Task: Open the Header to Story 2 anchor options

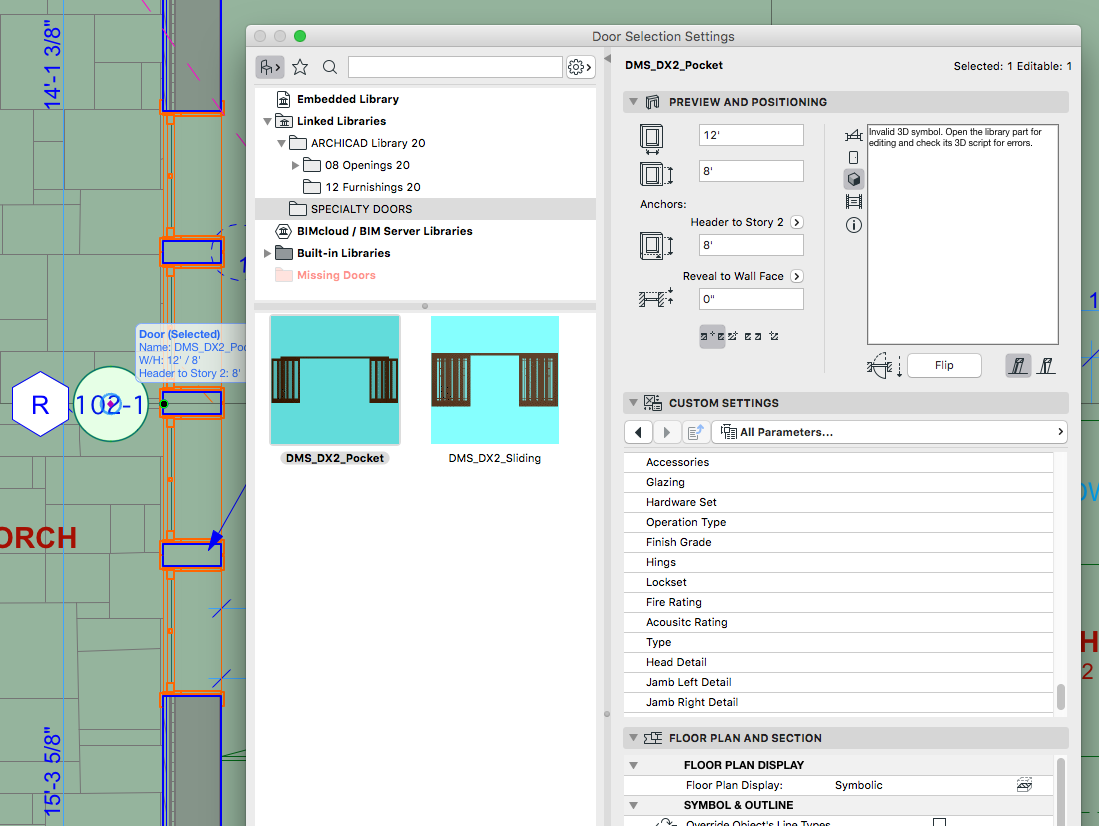Action: [x=797, y=222]
